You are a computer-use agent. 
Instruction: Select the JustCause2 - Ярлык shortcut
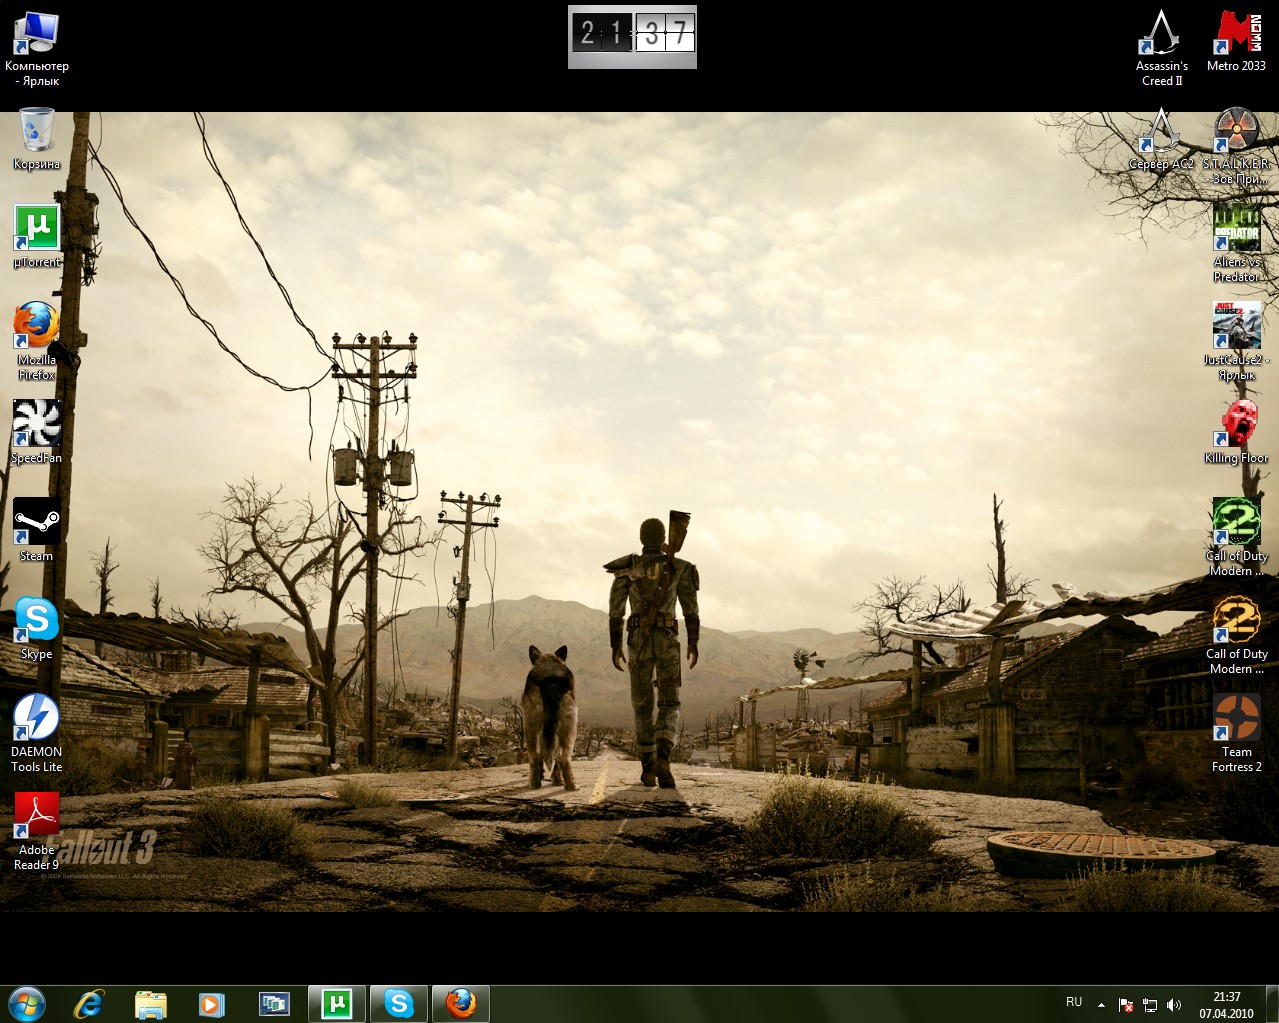tap(1237, 341)
